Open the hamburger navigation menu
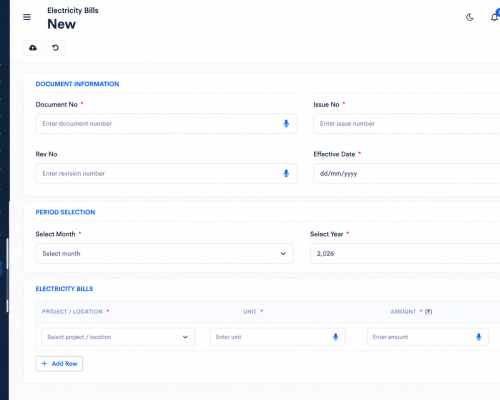Image resolution: width=500 pixels, height=400 pixels. 27,17
